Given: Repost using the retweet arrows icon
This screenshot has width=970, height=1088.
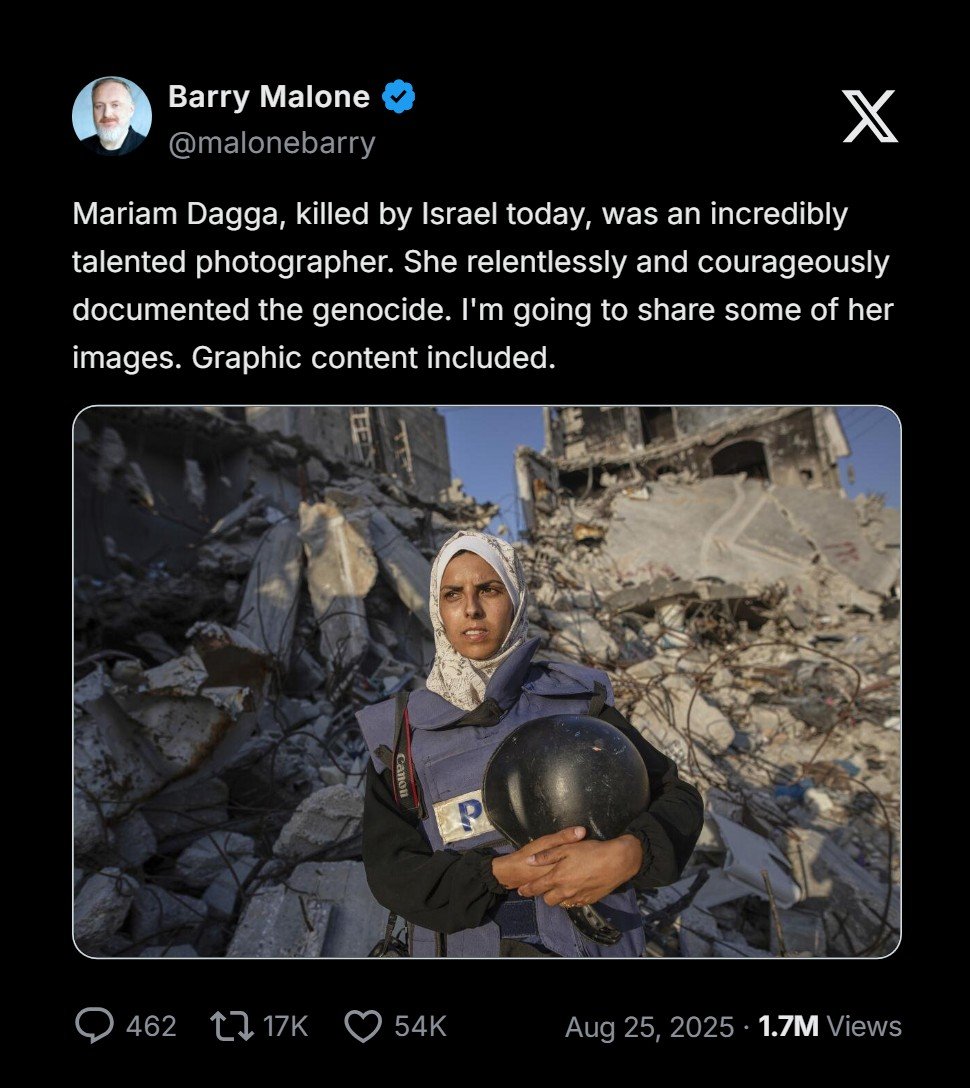Looking at the screenshot, I should pos(232,1026).
